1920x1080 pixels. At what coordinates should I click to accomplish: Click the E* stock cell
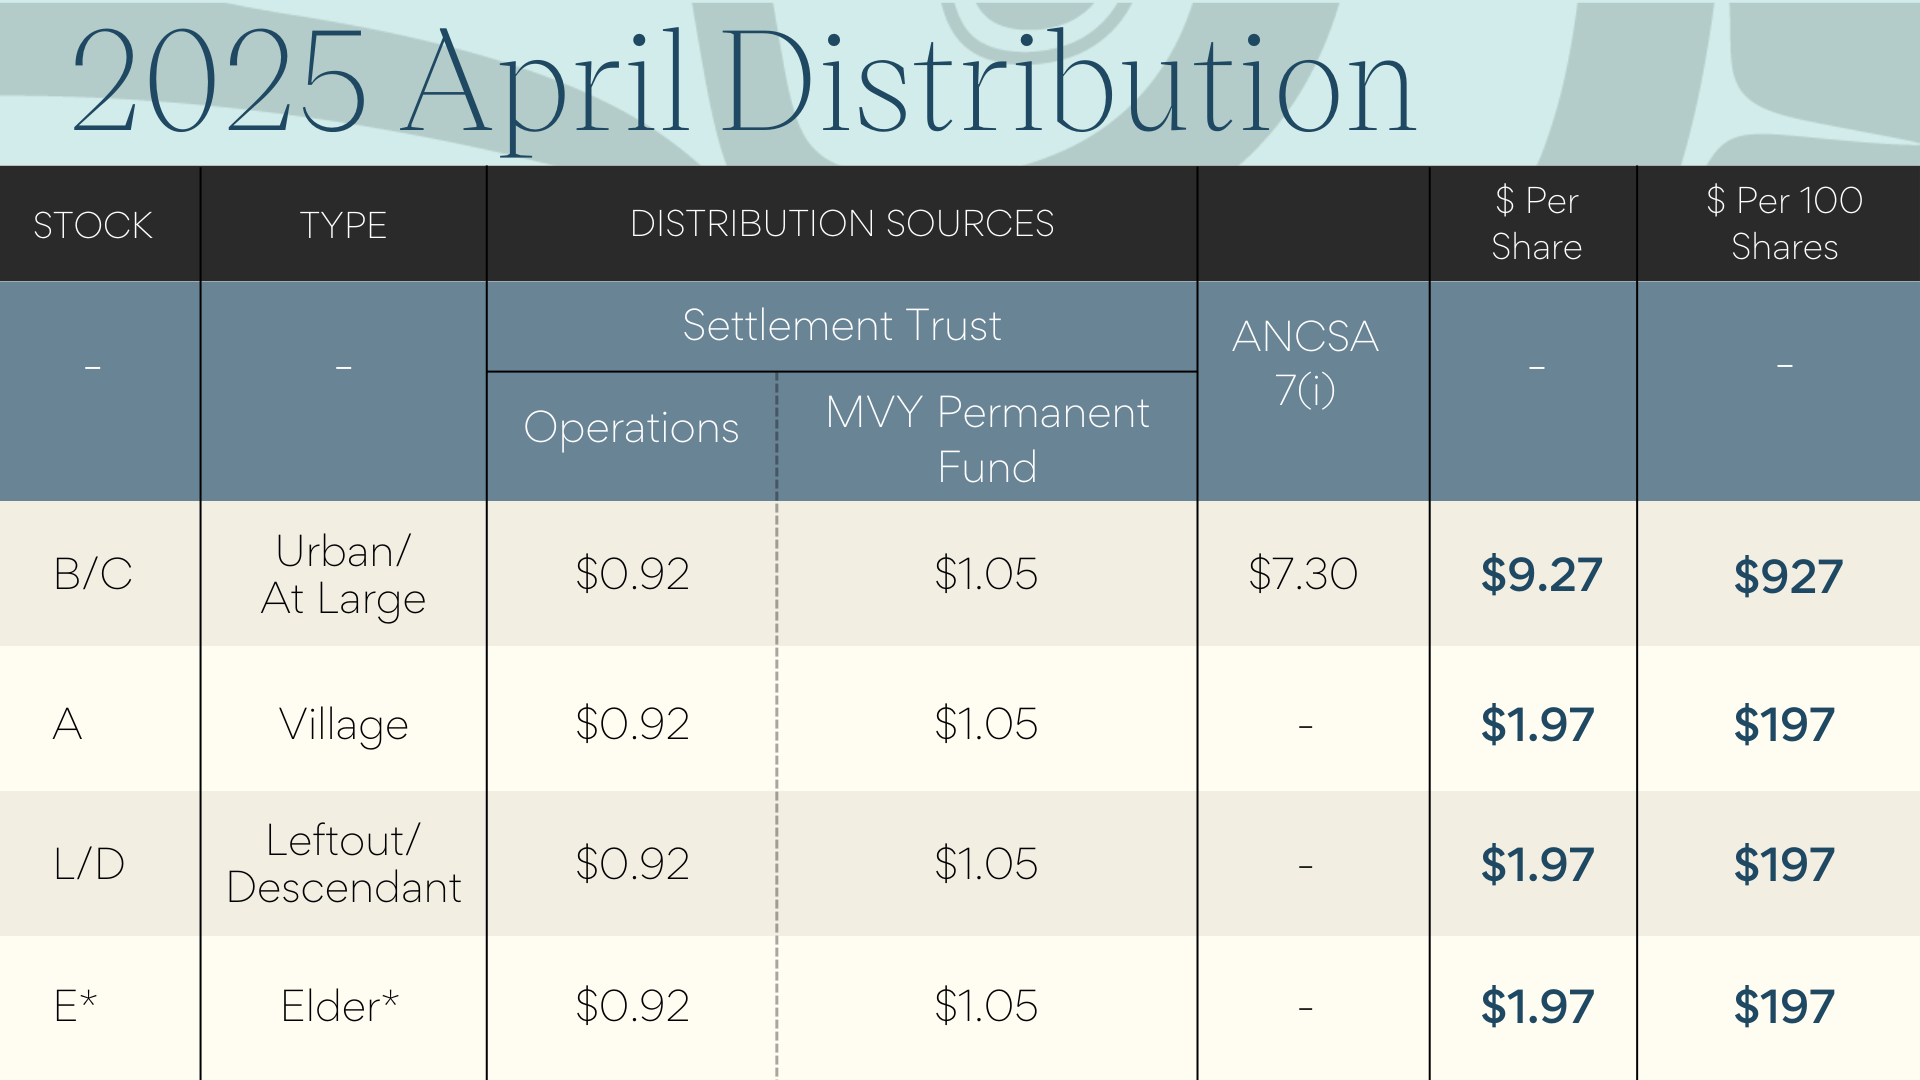[75, 1006]
